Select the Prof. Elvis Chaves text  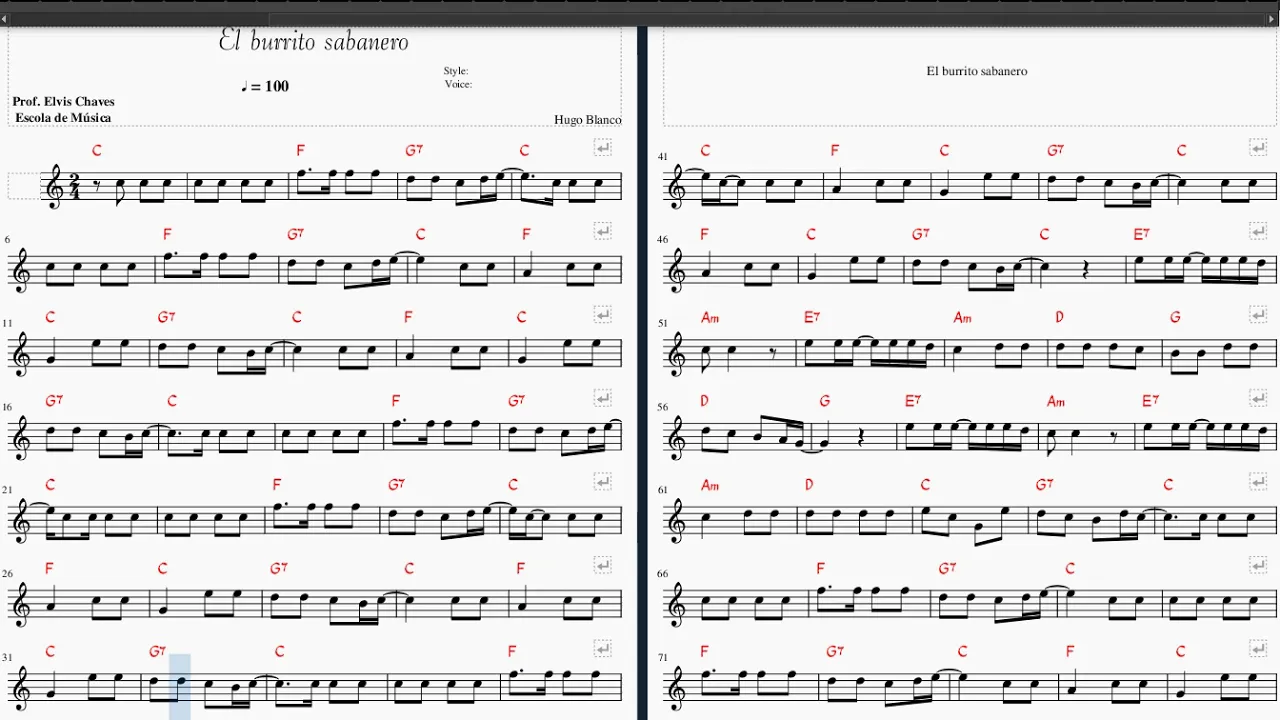(x=63, y=101)
